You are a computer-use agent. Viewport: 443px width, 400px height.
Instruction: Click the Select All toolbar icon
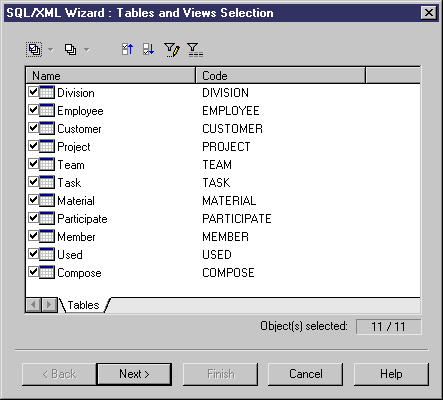coord(34,50)
